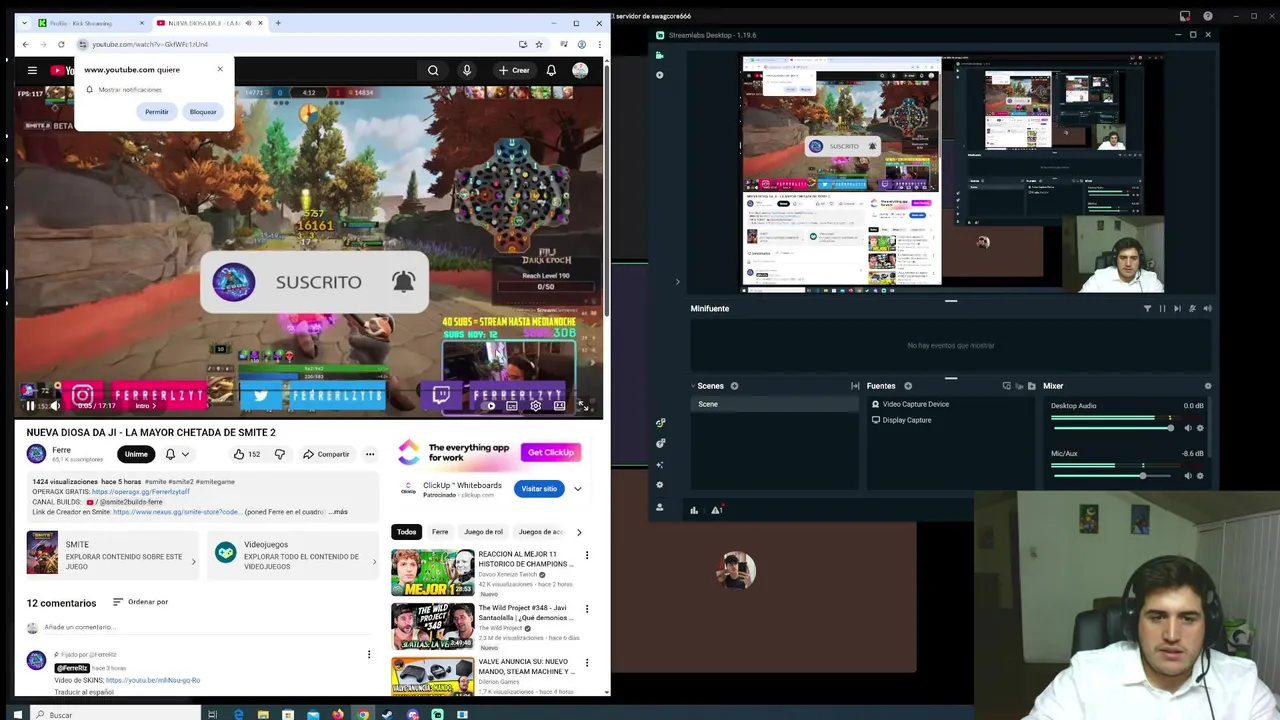Expand description with ...más
1280x720 pixels.
[x=338, y=512]
